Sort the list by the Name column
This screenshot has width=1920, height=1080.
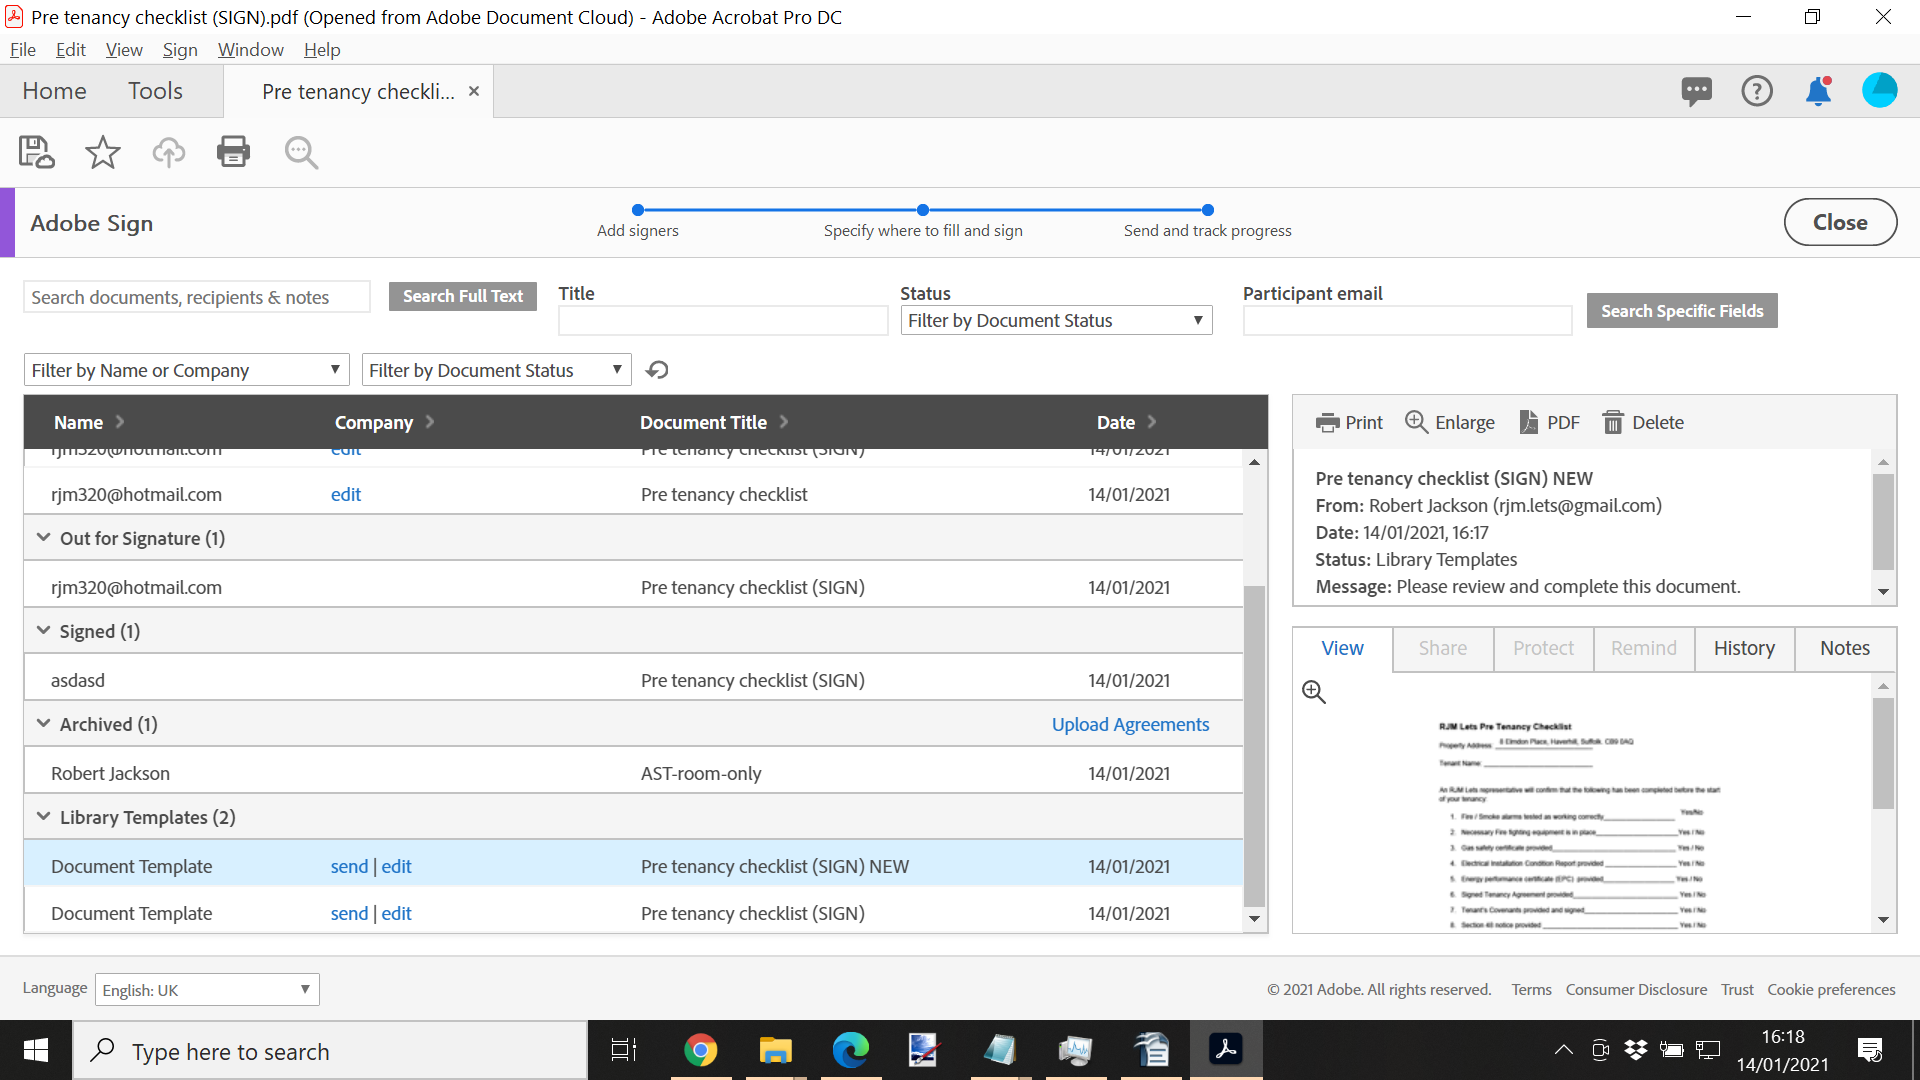(89, 422)
